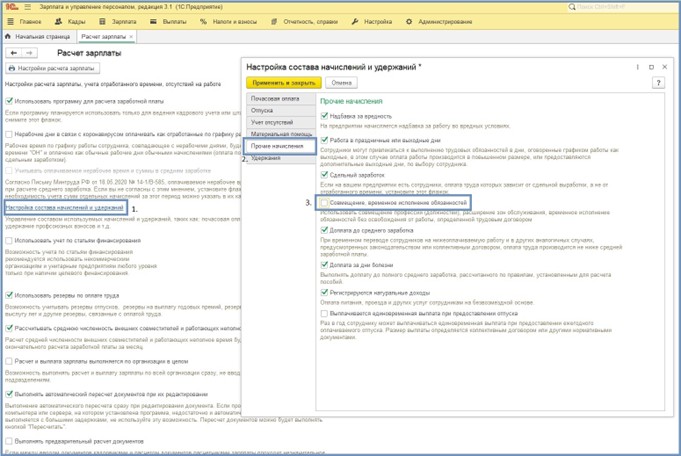This screenshot has width=681, height=456.
Task: Select Прочие начисления in side list
Action: click(278, 146)
